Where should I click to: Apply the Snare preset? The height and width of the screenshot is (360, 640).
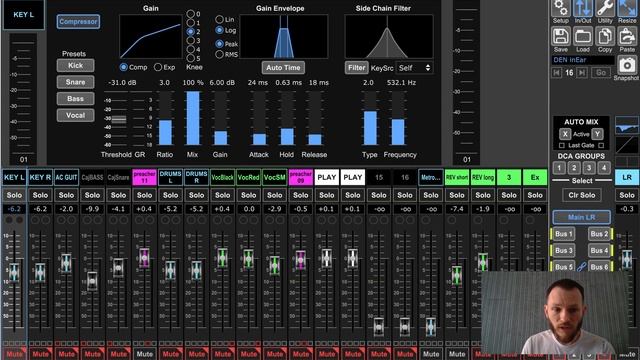[76, 82]
